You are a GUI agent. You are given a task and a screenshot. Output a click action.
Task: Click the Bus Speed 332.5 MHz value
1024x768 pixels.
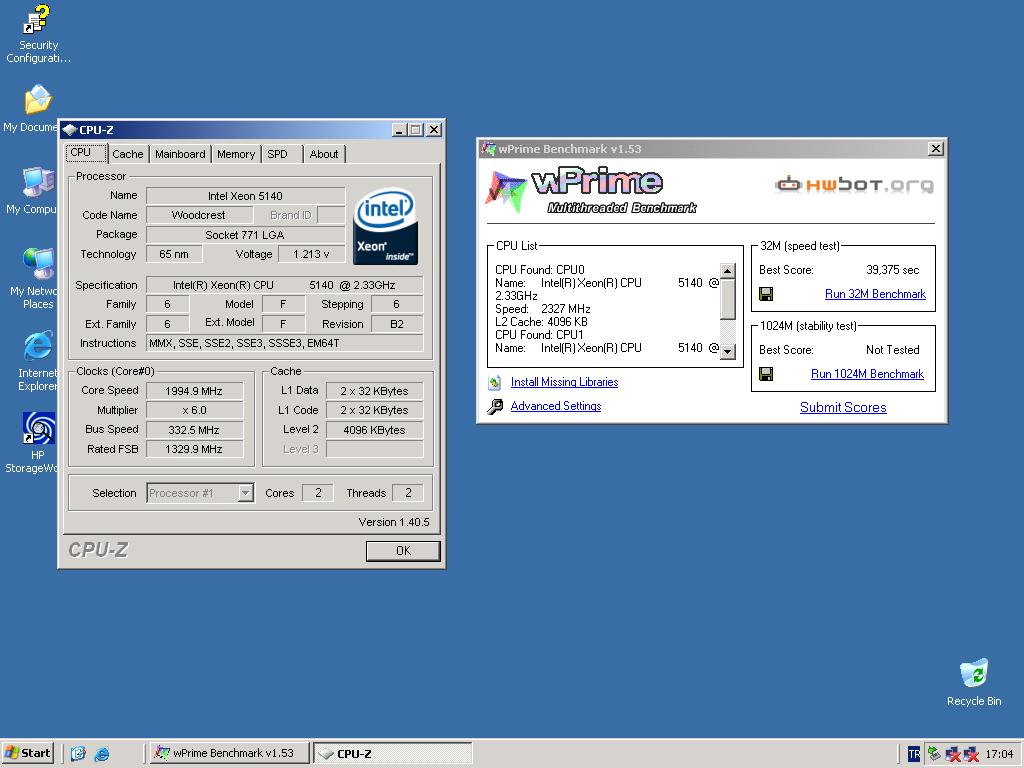click(195, 430)
